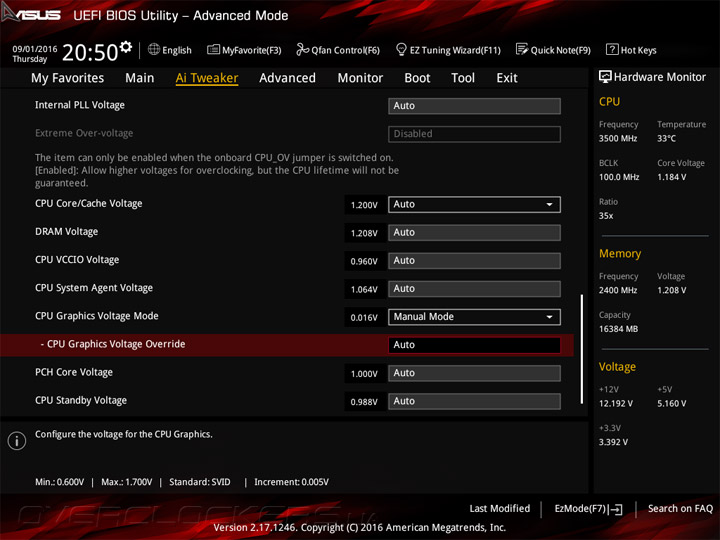Image resolution: width=720 pixels, height=540 pixels.
Task: Select the Ai Tweaker tab
Action: click(207, 78)
